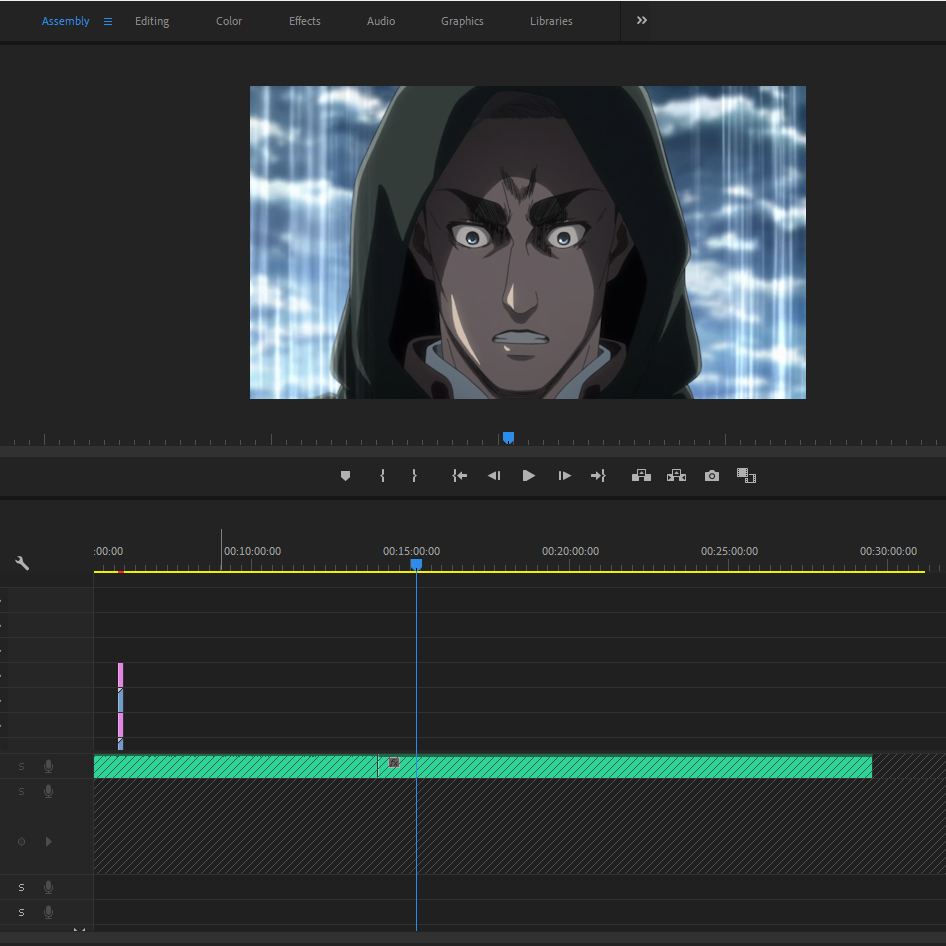Click the Lift button icon
Image resolution: width=946 pixels, height=946 pixels.
tap(641, 476)
